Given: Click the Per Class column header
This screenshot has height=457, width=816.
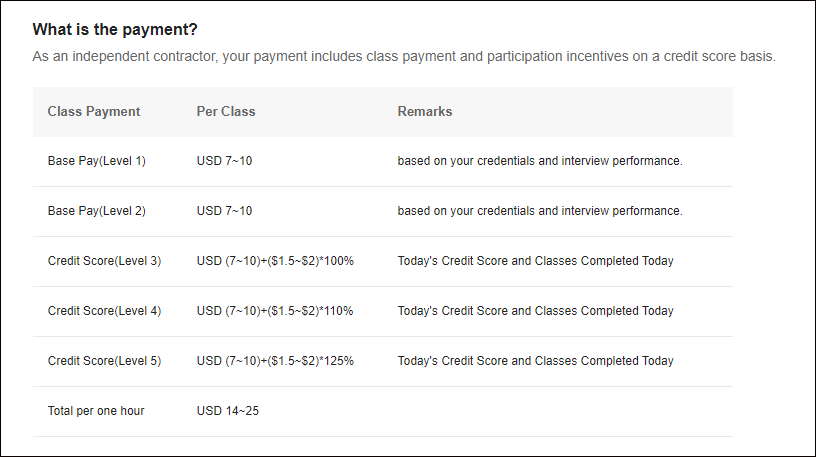Looking at the screenshot, I should (x=226, y=111).
